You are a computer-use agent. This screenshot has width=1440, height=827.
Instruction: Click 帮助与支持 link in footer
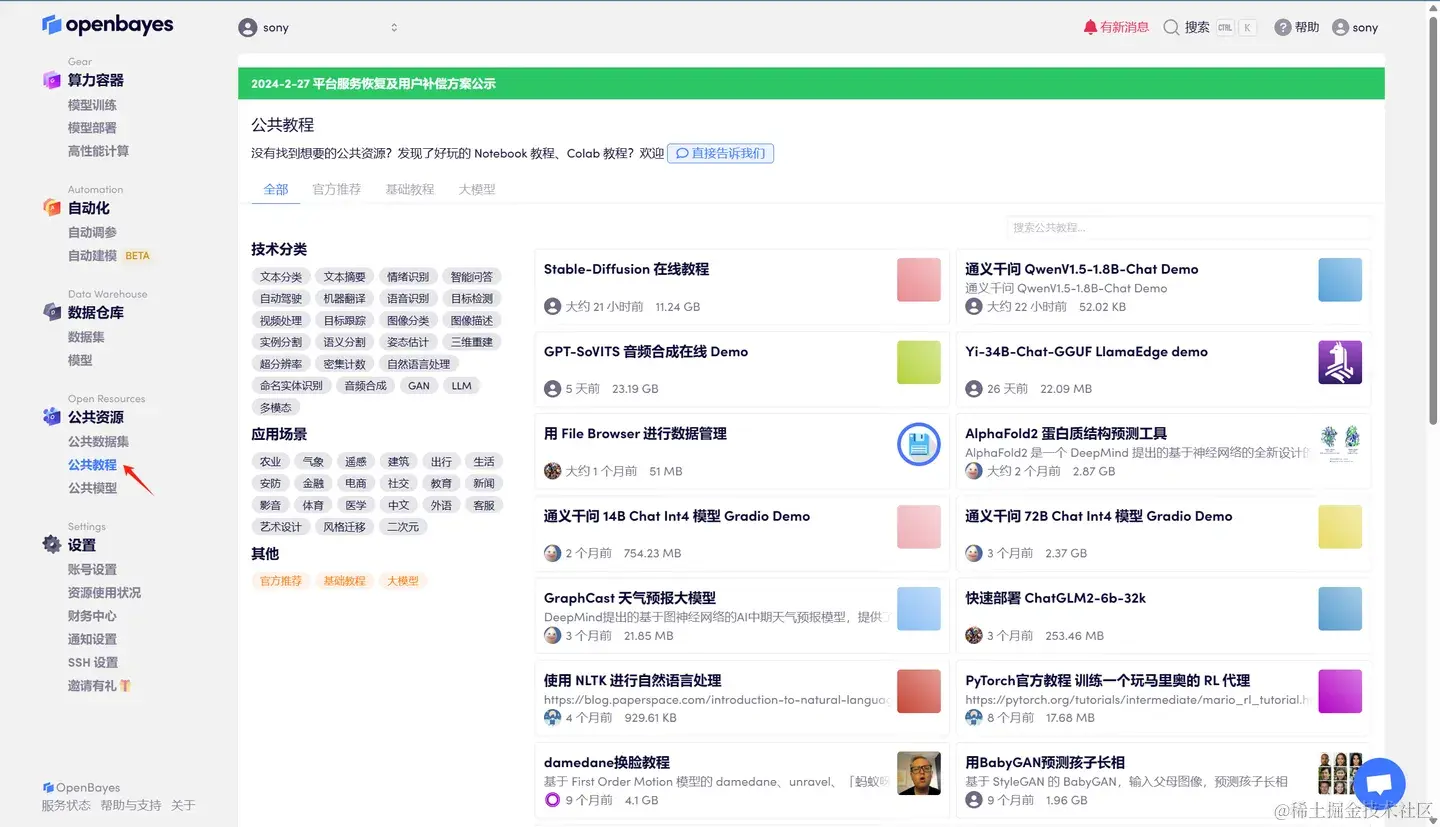131,805
